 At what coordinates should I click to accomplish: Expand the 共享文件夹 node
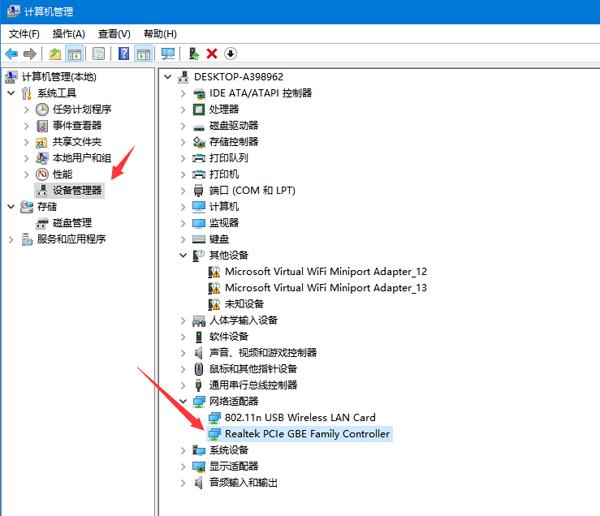[26, 142]
